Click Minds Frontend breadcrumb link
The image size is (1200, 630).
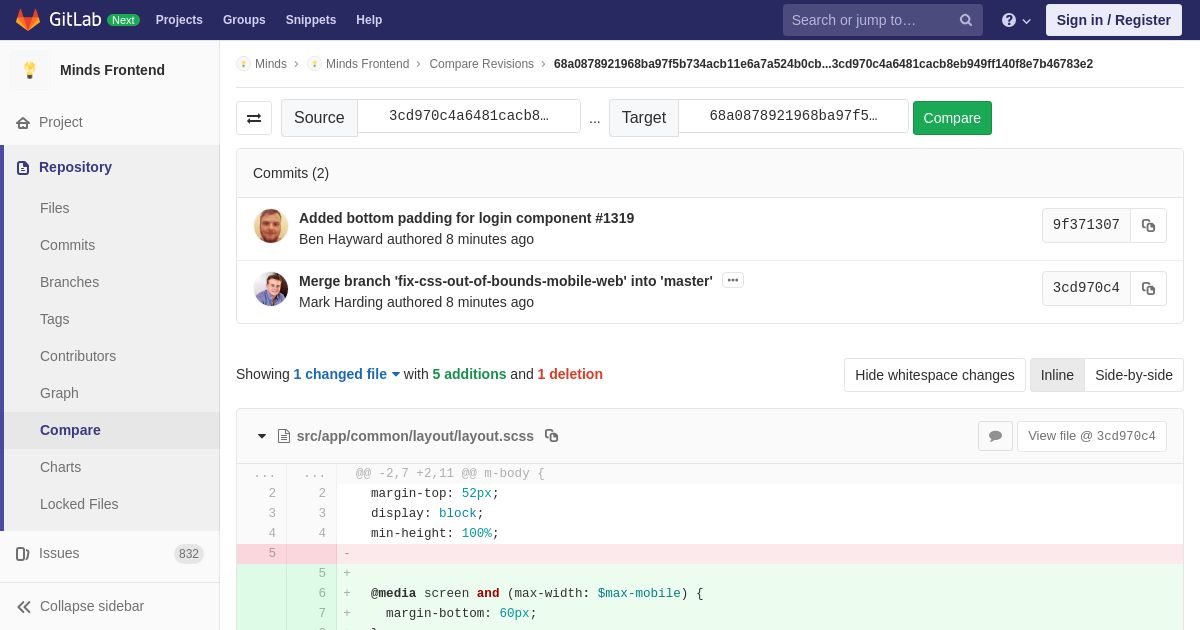pos(367,64)
